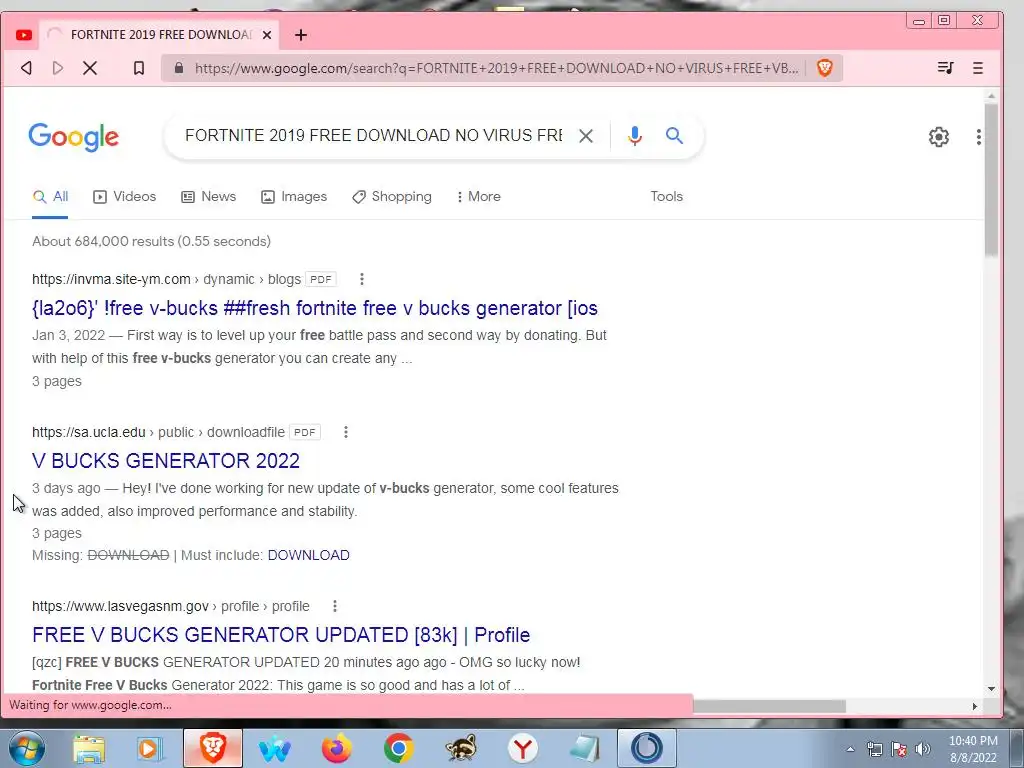Open the blue circle app in taskbar
The width and height of the screenshot is (1024, 768).
tap(647, 748)
